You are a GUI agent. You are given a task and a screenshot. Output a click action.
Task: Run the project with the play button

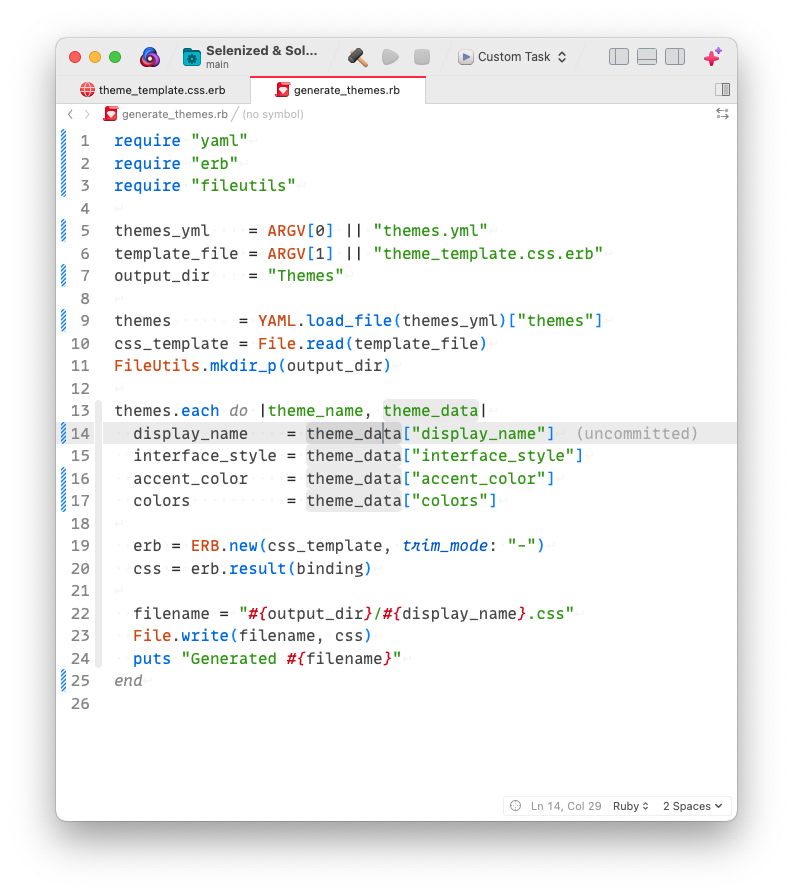coord(390,57)
